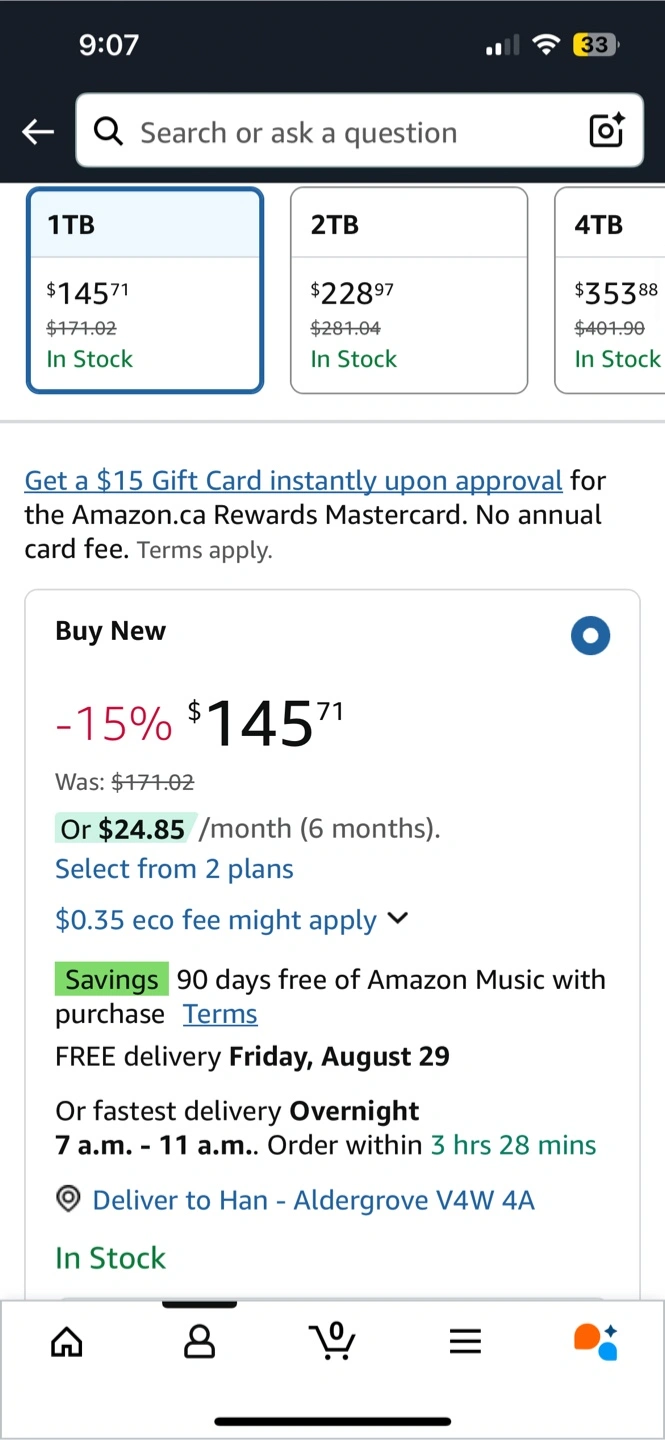
Task: Open Amazon Music savings Terms link
Action: click(220, 1014)
